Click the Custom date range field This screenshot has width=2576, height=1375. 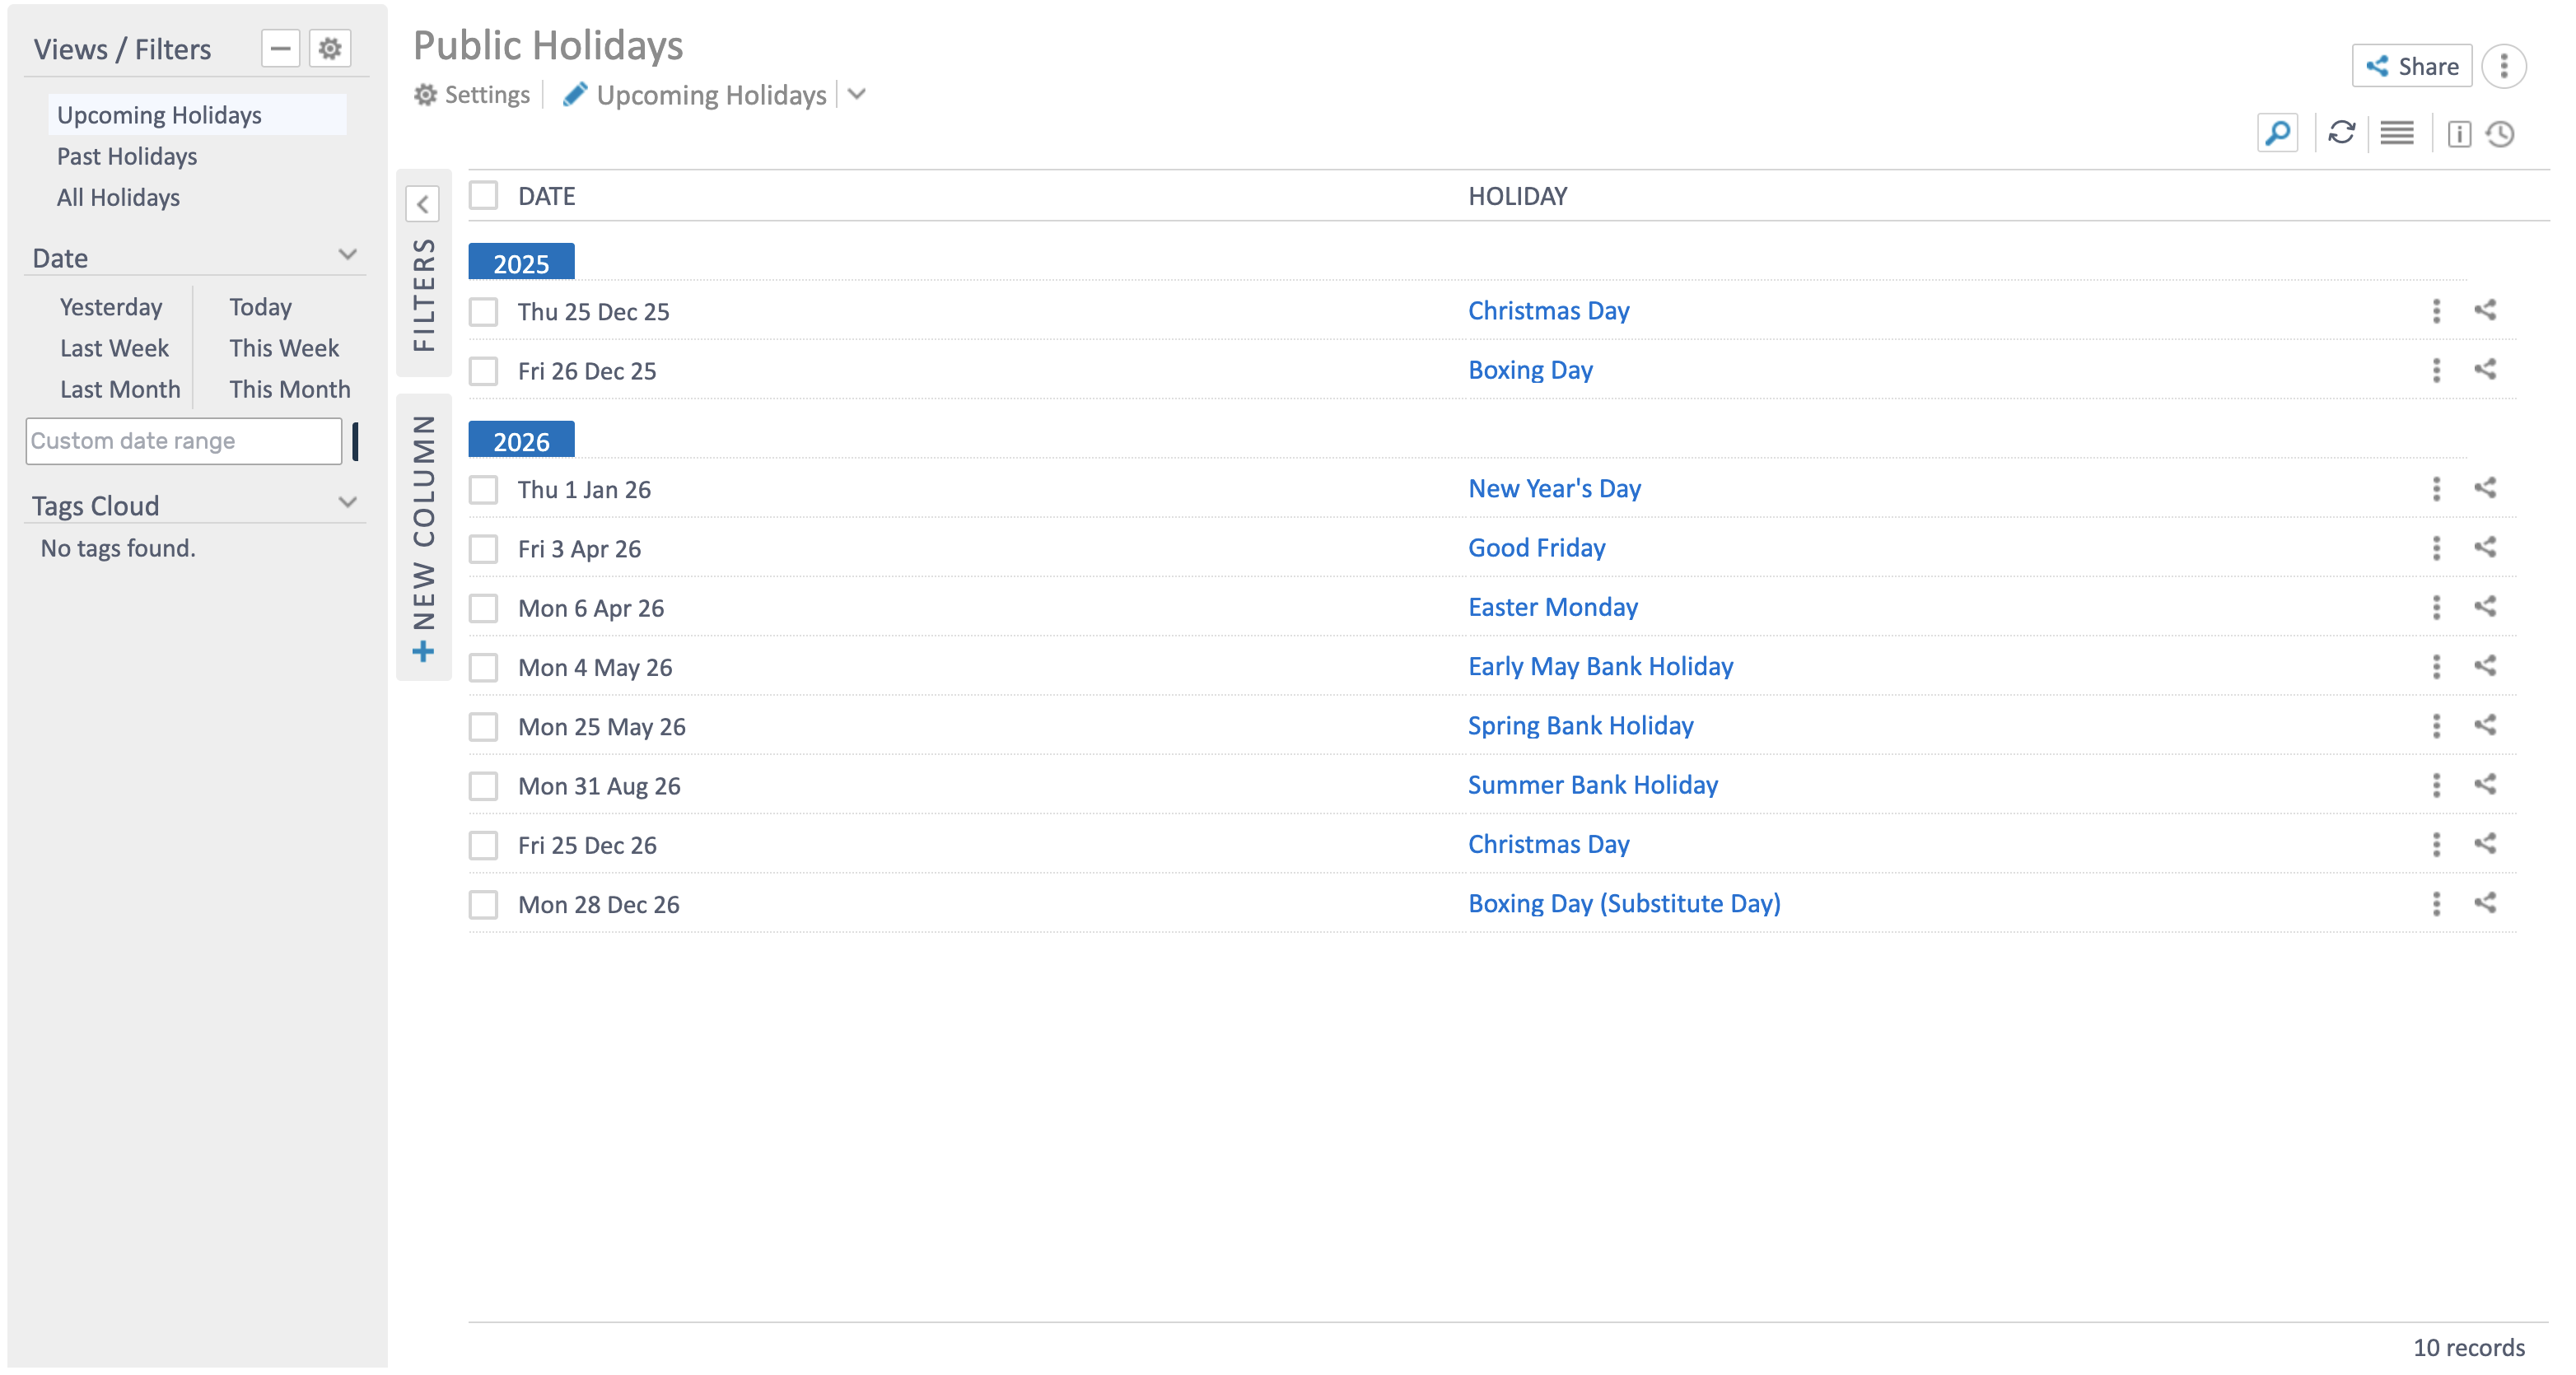184,441
